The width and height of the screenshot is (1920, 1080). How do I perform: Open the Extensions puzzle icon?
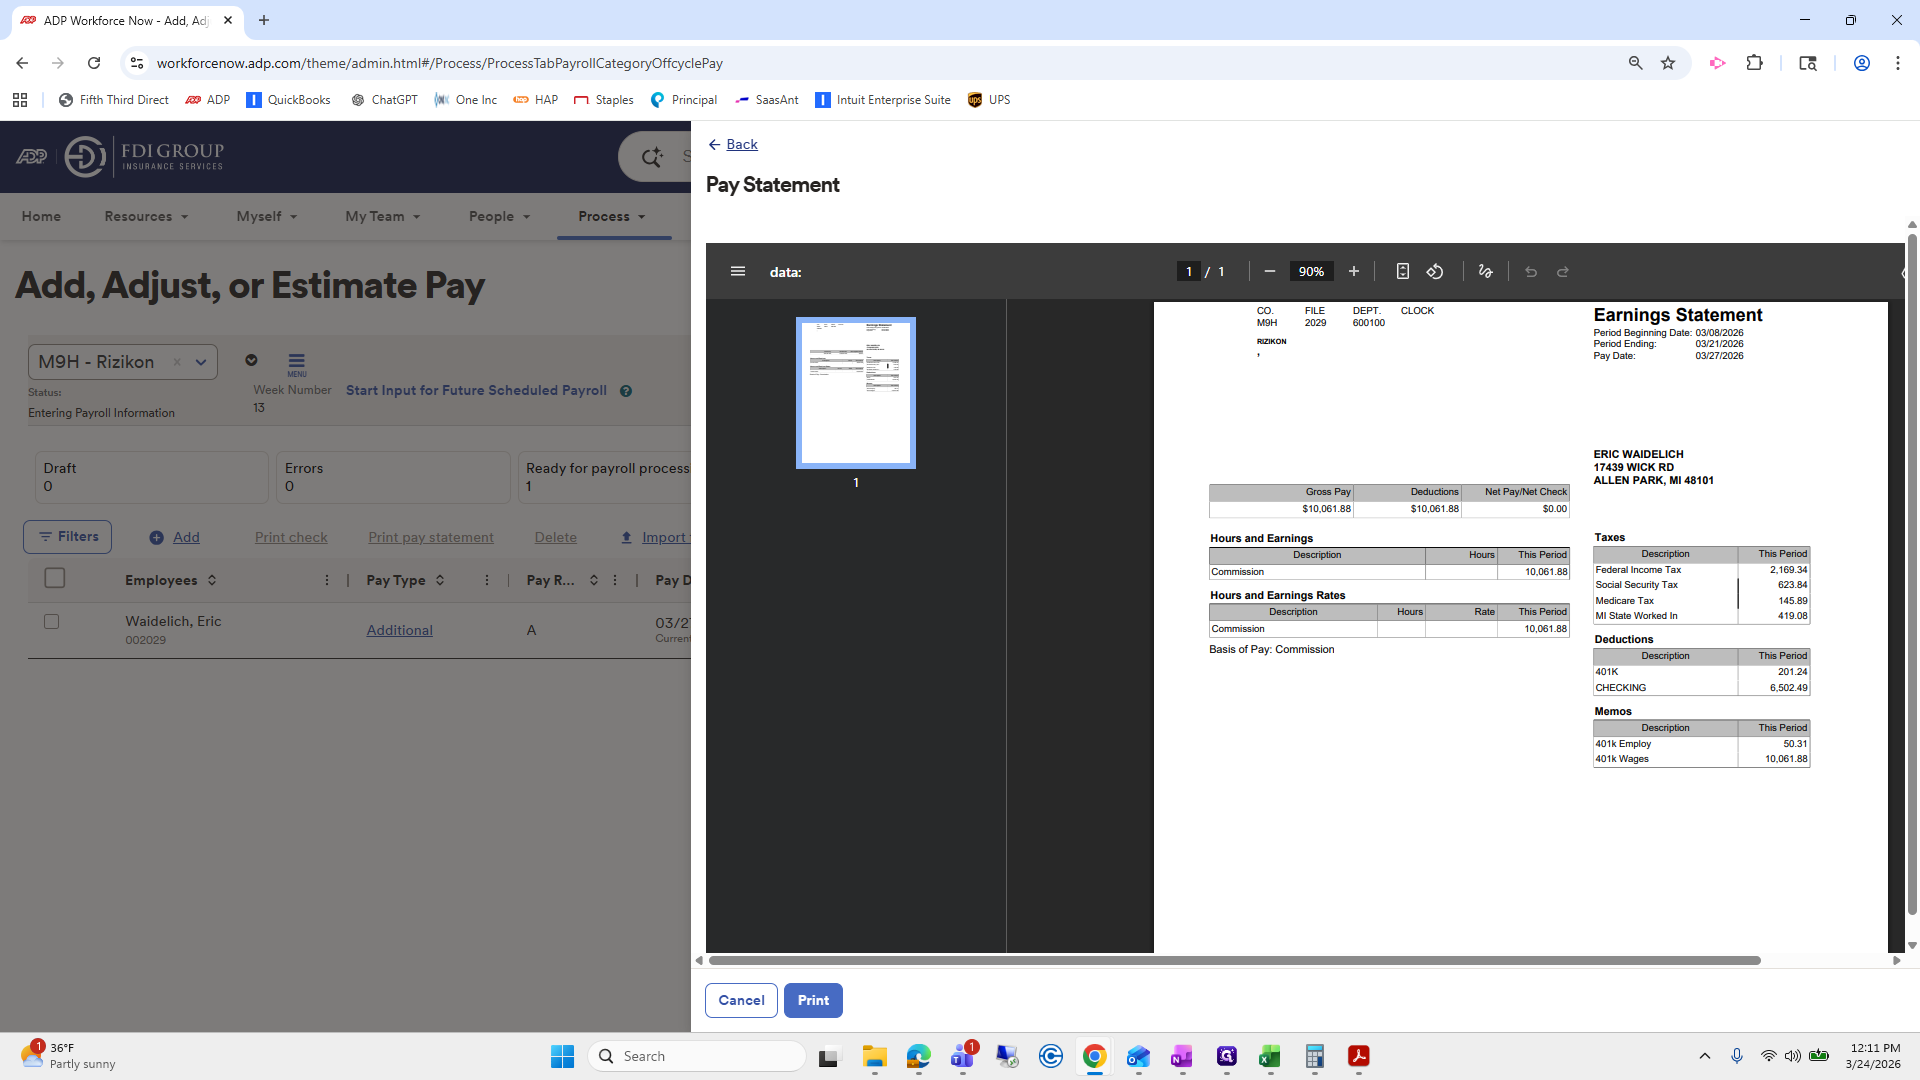(x=1754, y=63)
